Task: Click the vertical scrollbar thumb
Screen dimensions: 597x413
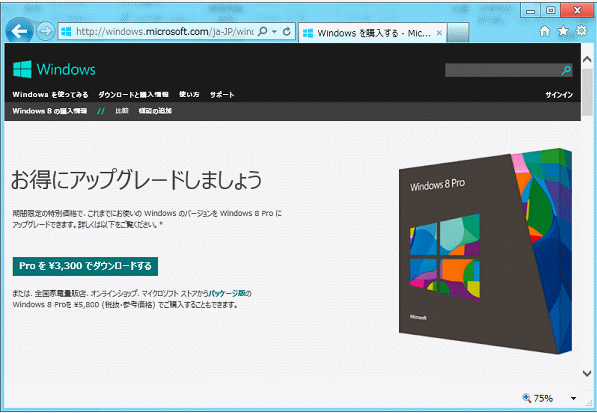Action: coord(587,92)
